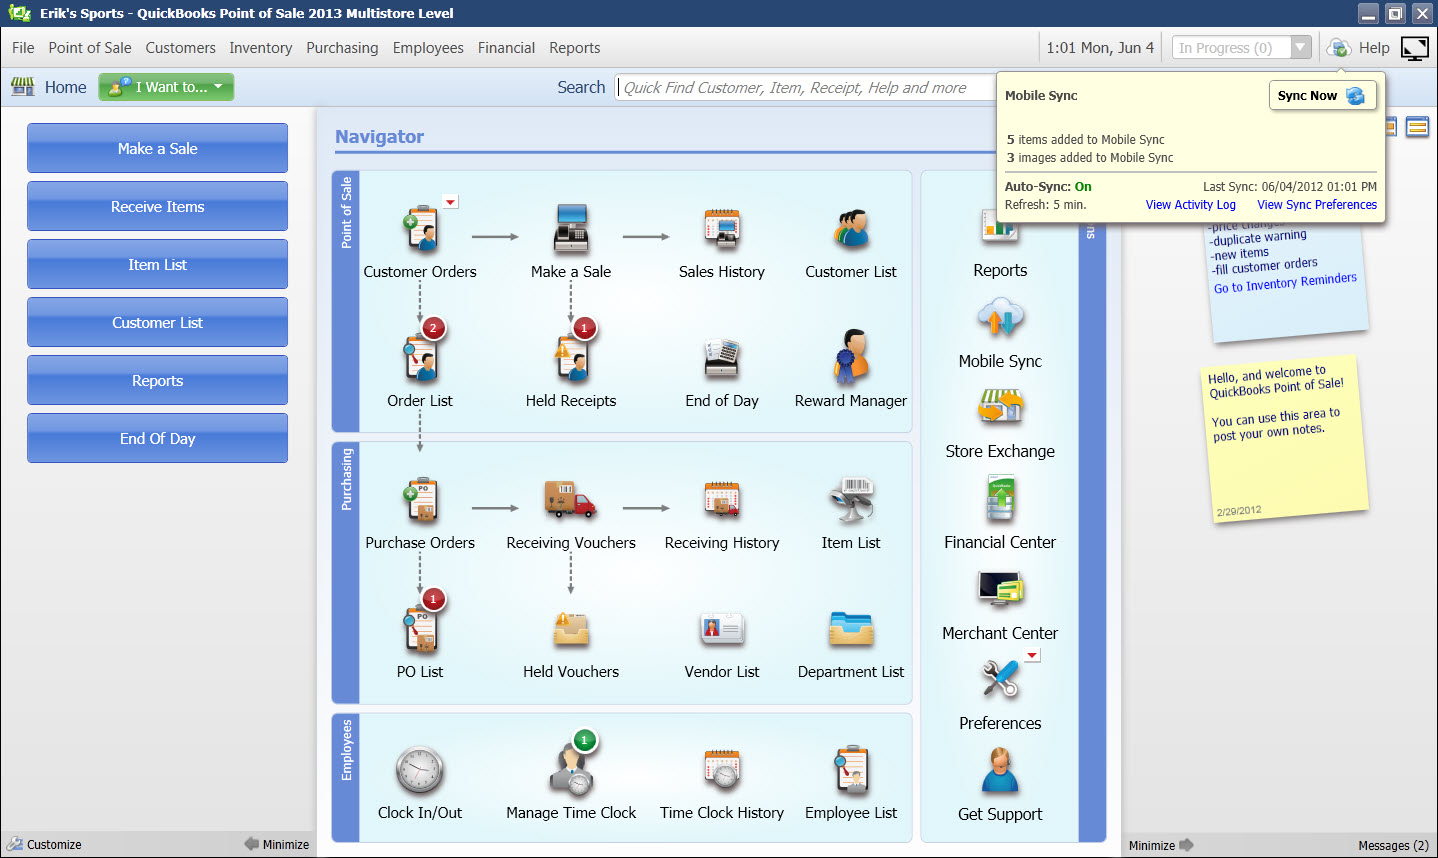This screenshot has width=1438, height=858.
Task: Click the screen icon right of Help
Action: (1415, 48)
